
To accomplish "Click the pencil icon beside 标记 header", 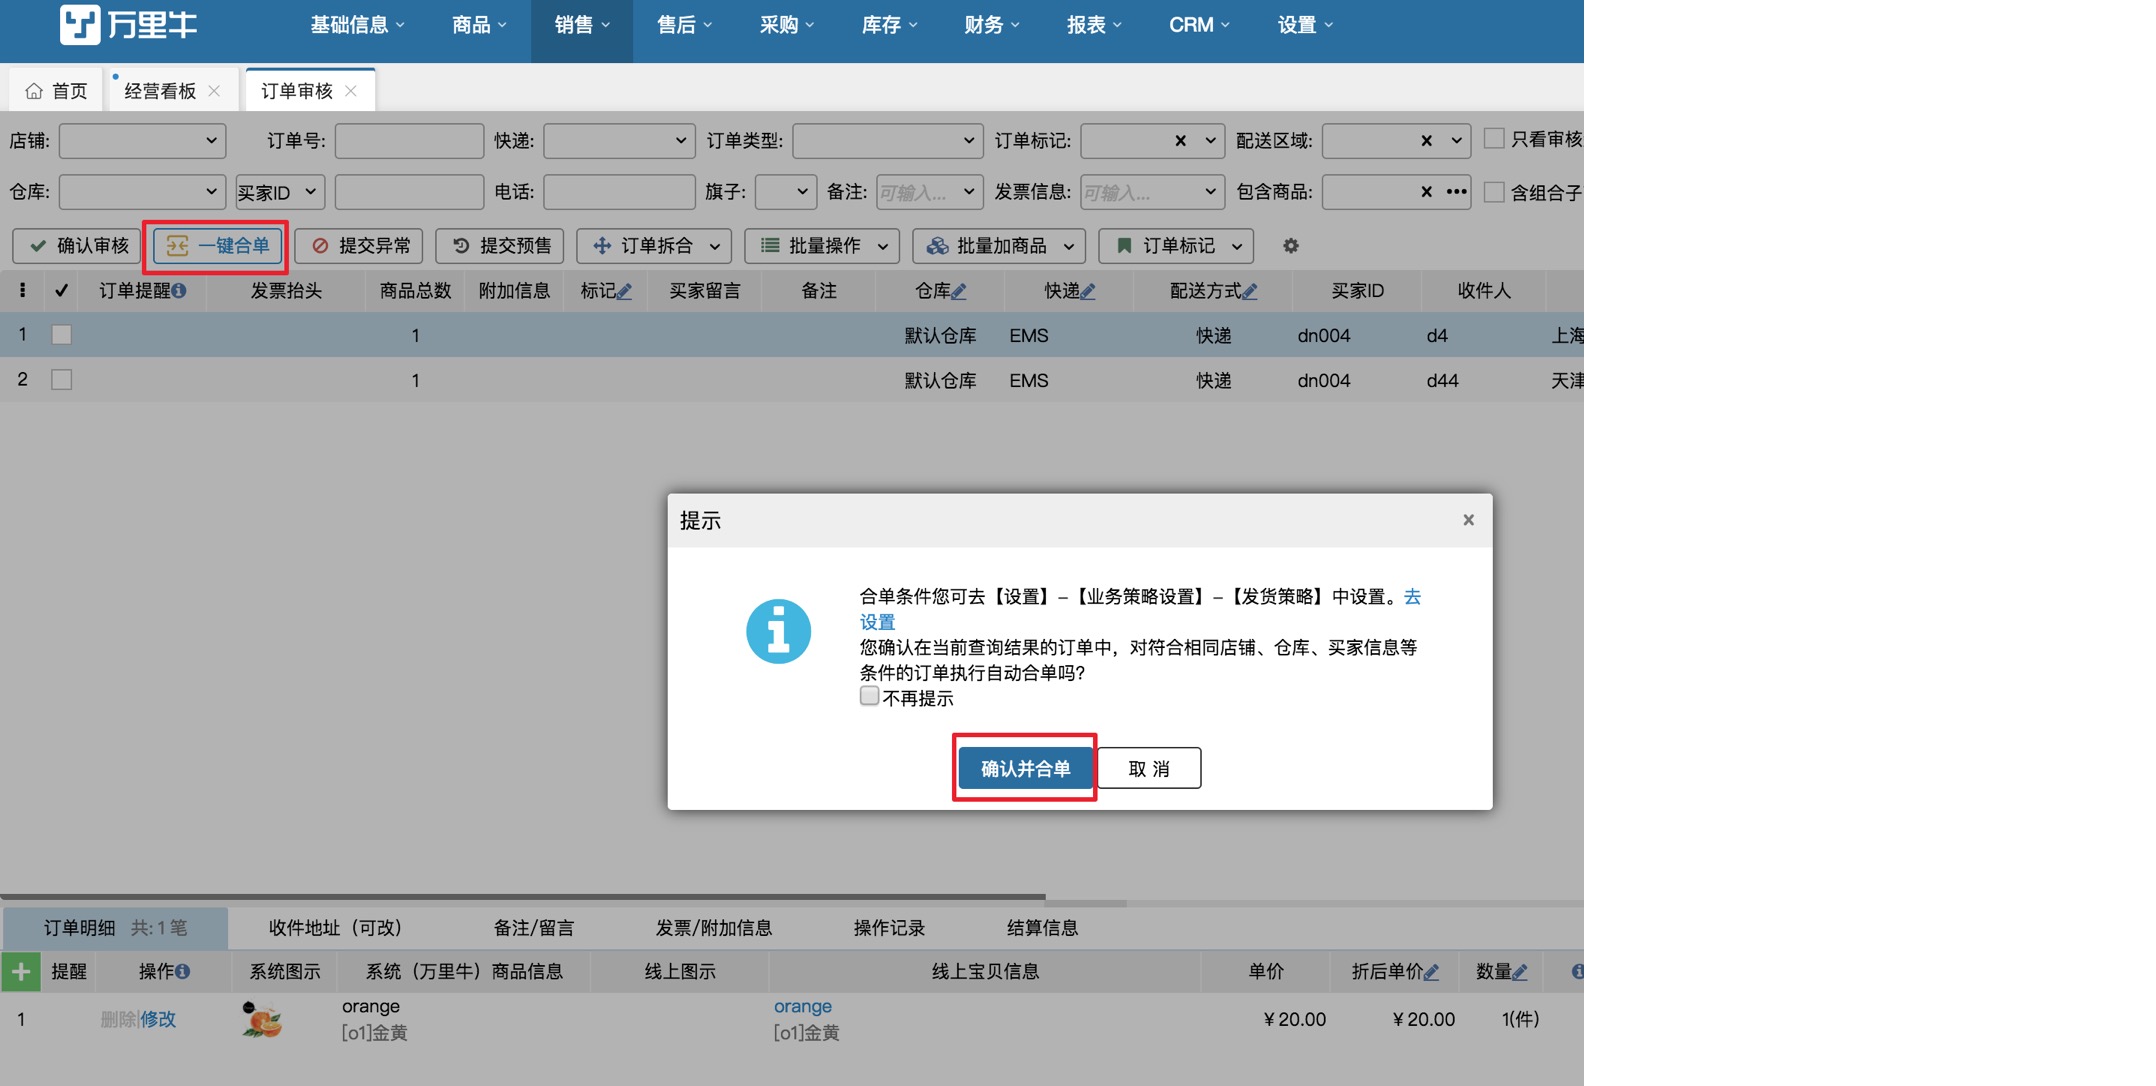I will (624, 291).
